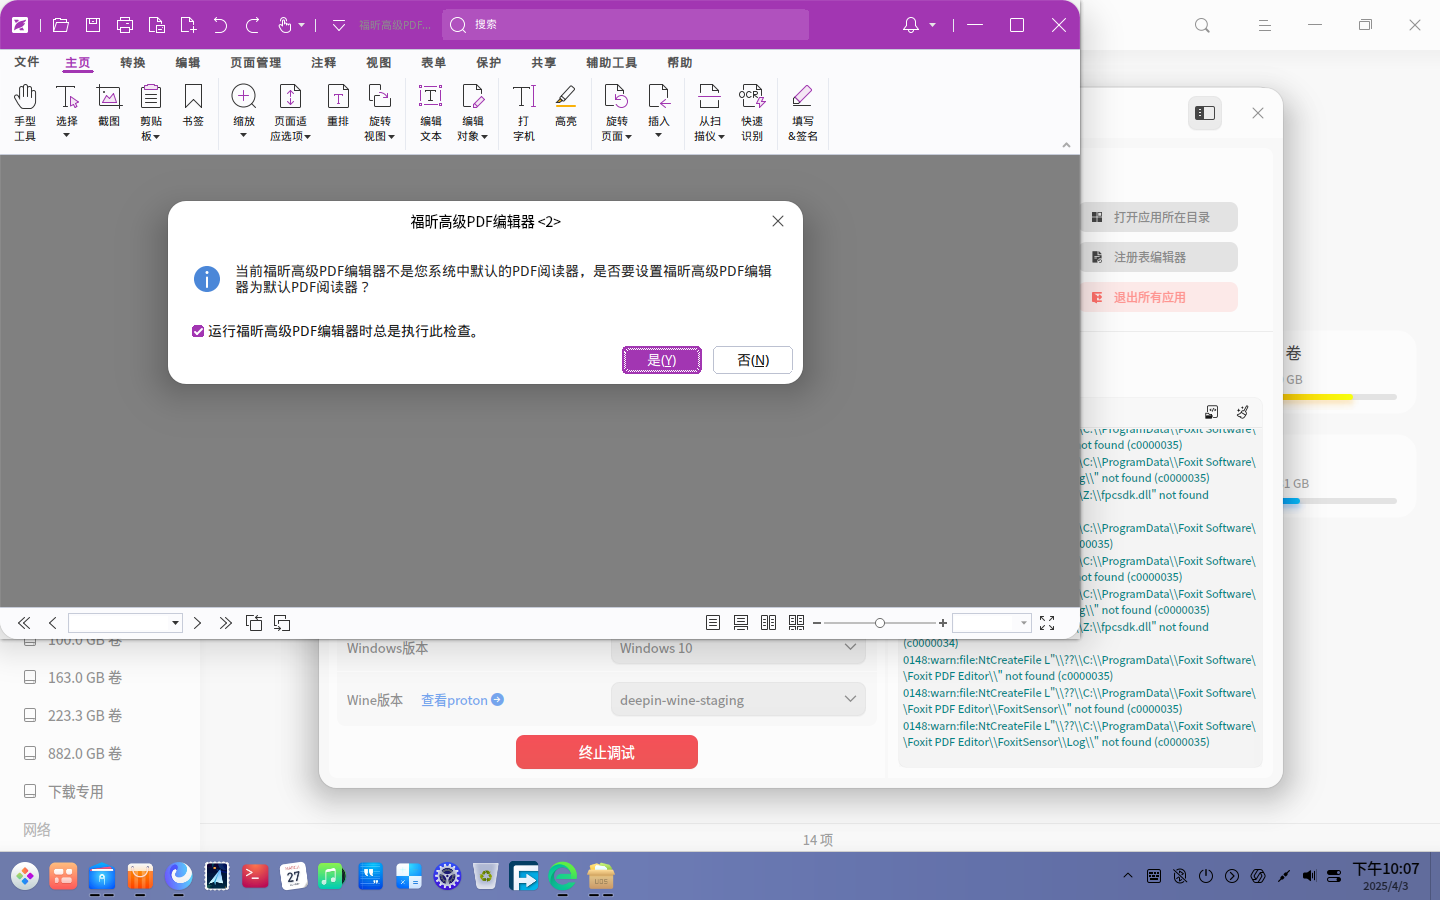The width and height of the screenshot is (1440, 900).
Task: Click the Undo arrow icon
Action: point(221,25)
